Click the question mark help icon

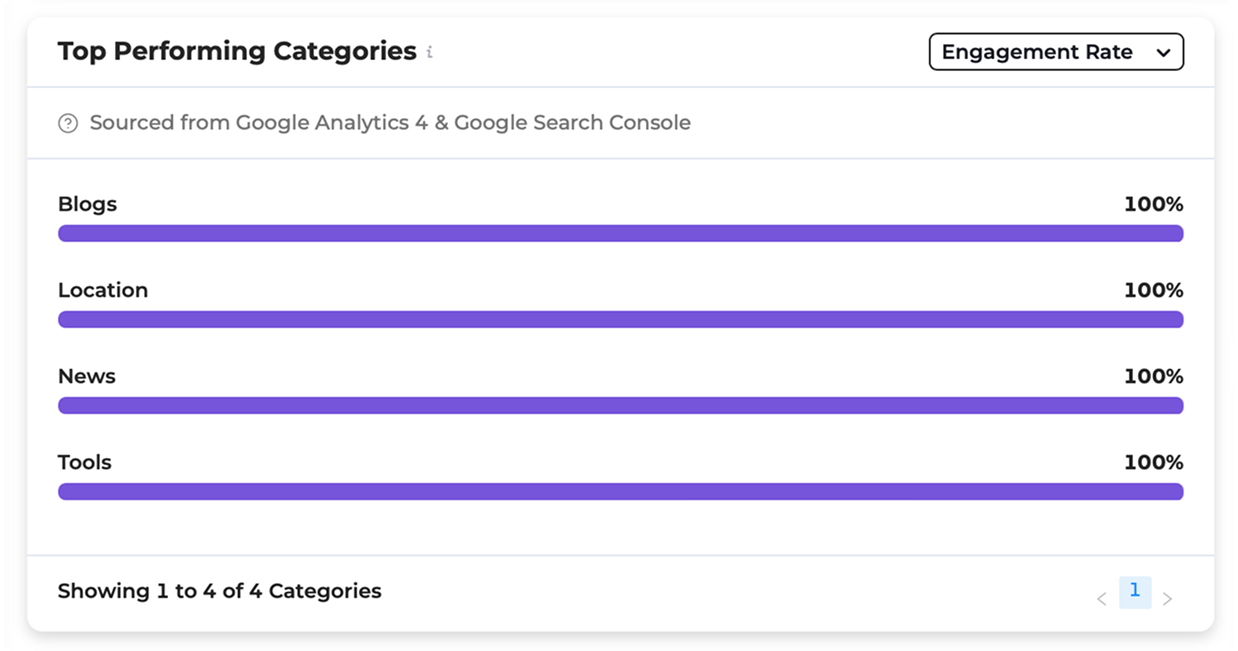coord(68,124)
